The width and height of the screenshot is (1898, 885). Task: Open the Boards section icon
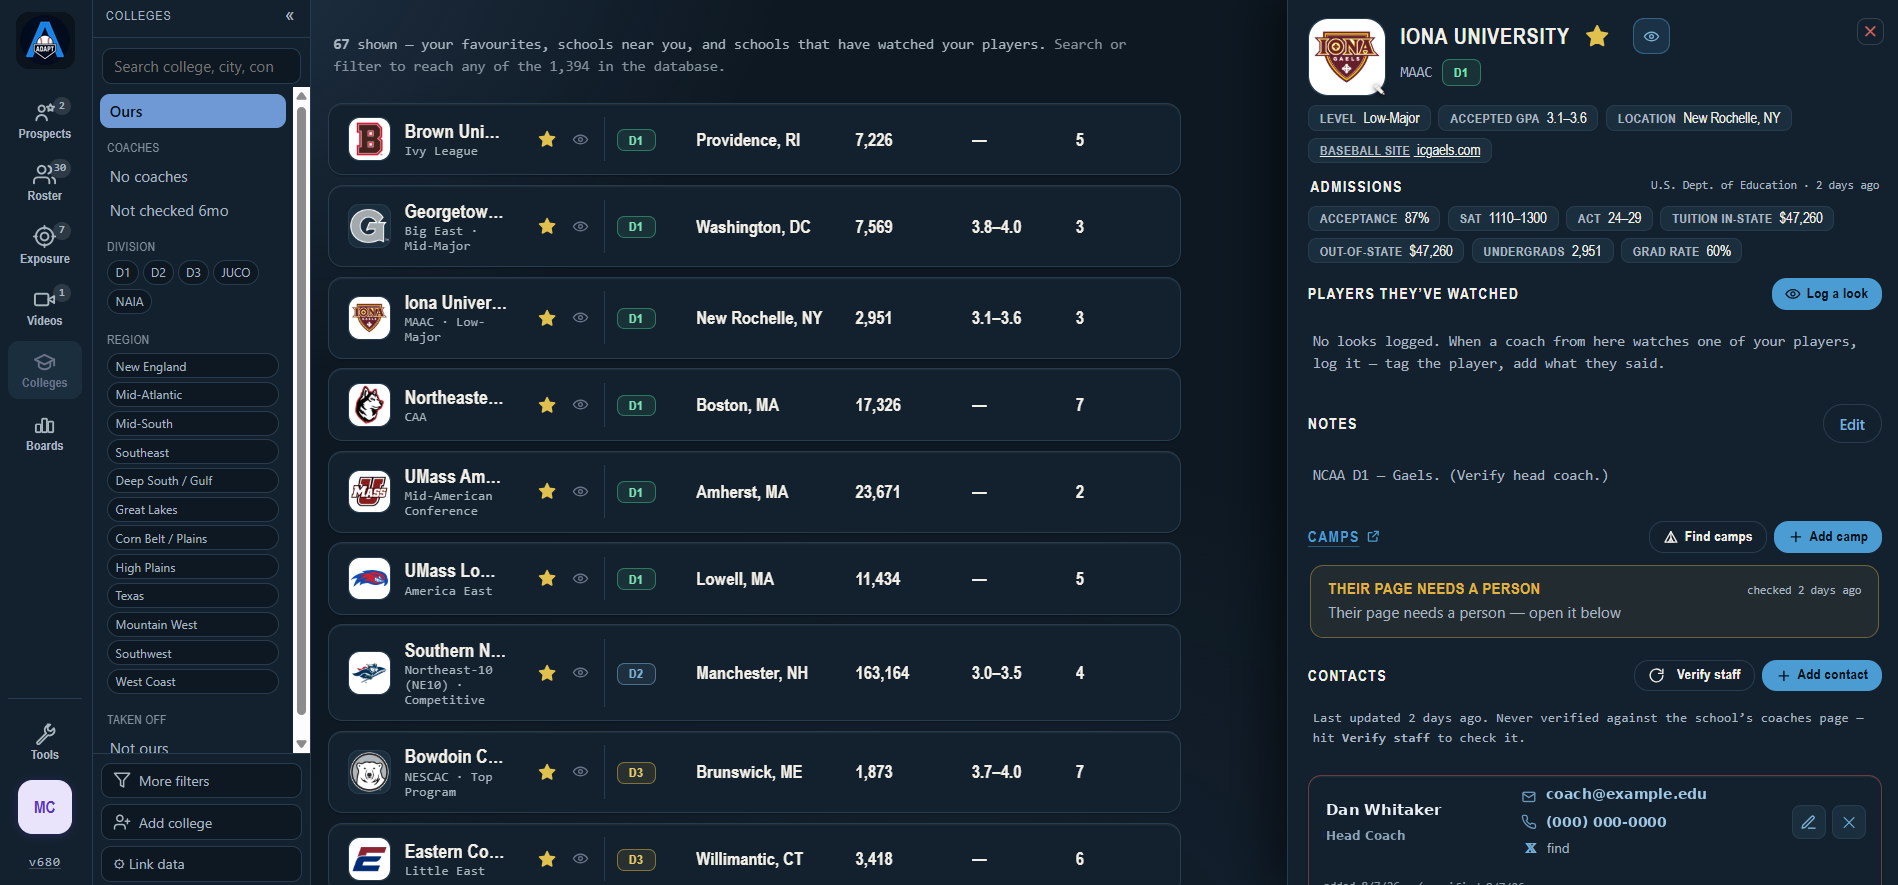tap(45, 433)
